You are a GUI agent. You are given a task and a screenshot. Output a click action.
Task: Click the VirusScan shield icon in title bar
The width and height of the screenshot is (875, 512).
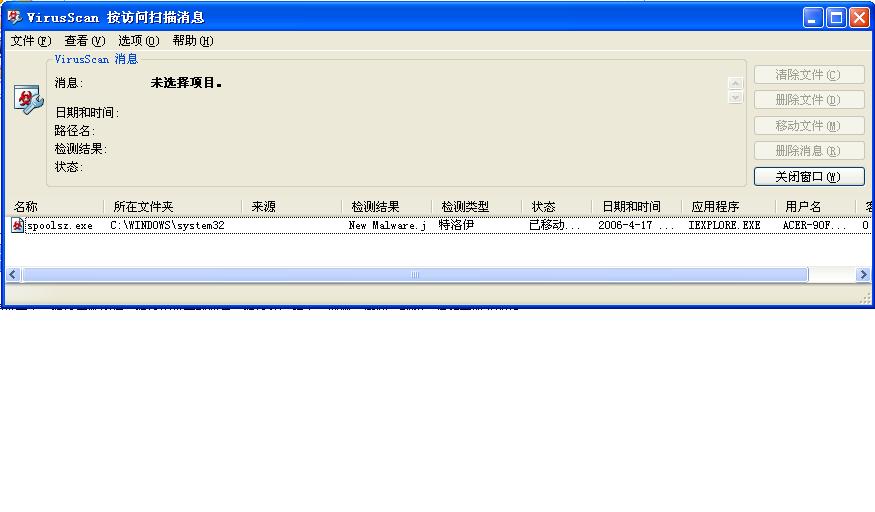[15, 17]
